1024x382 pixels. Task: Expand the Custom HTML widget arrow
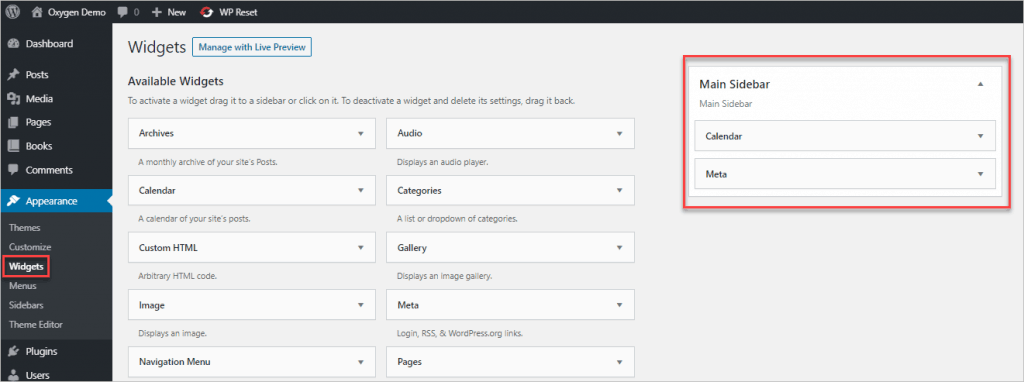[360, 248]
